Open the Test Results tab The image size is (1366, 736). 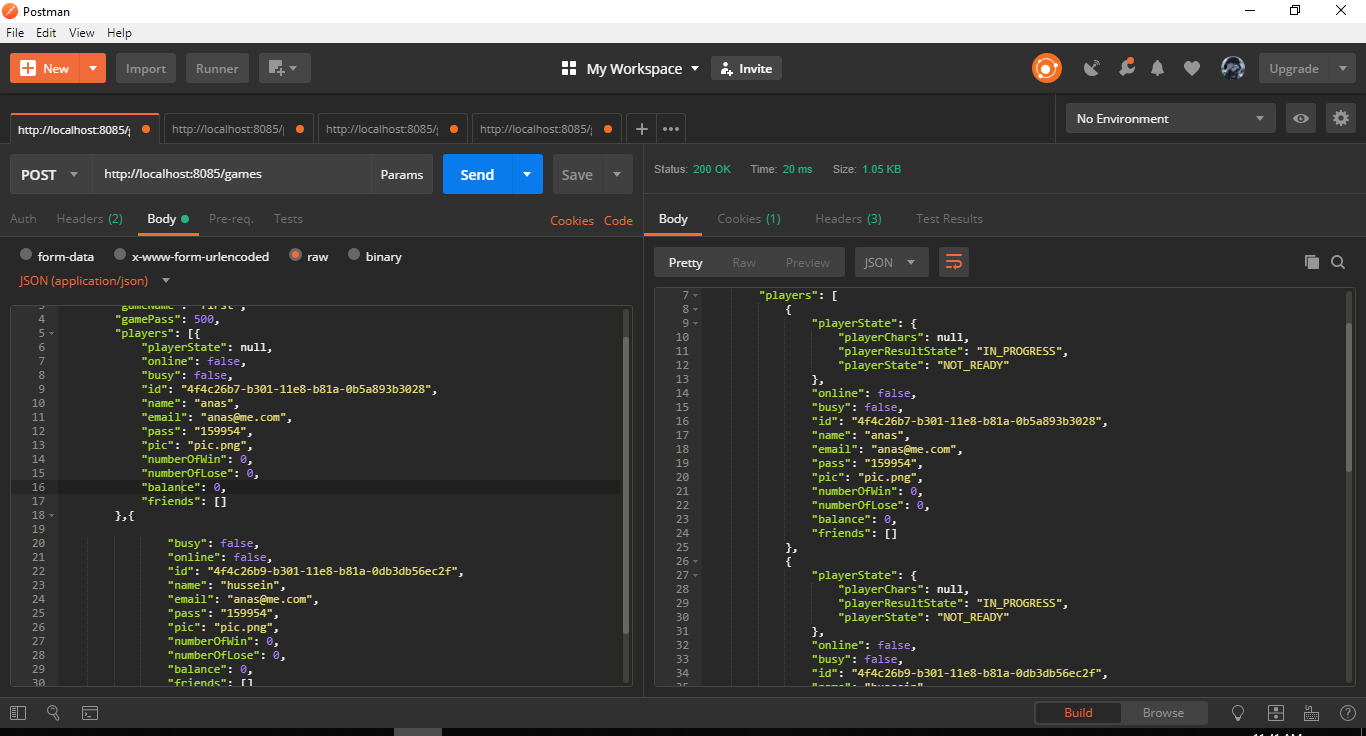point(949,218)
